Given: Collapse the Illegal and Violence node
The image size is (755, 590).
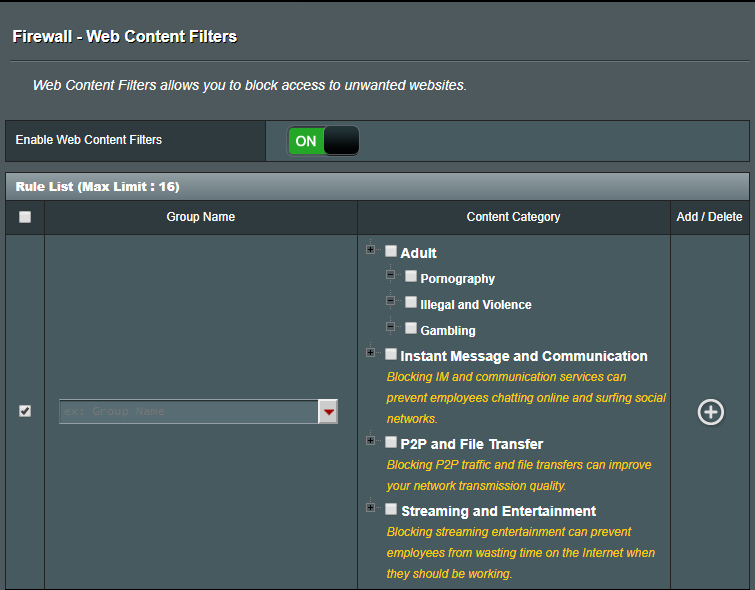Looking at the screenshot, I should tap(391, 301).
